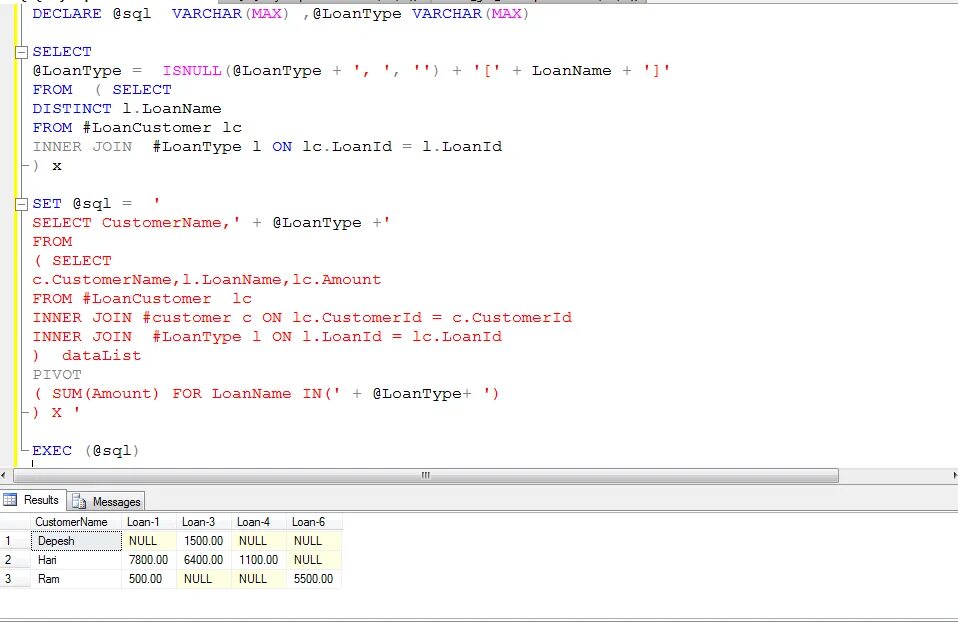Click the Loan-4 NULL cell for Ram
The width and height of the screenshot is (958, 622).
pyautogui.click(x=259, y=579)
